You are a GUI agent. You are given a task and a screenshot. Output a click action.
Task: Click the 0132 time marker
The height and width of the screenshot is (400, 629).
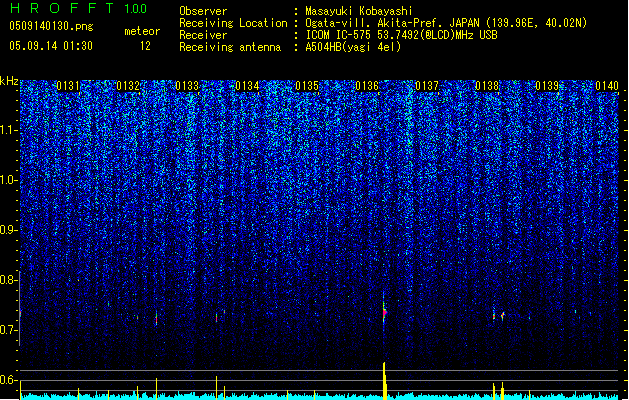[x=128, y=86]
